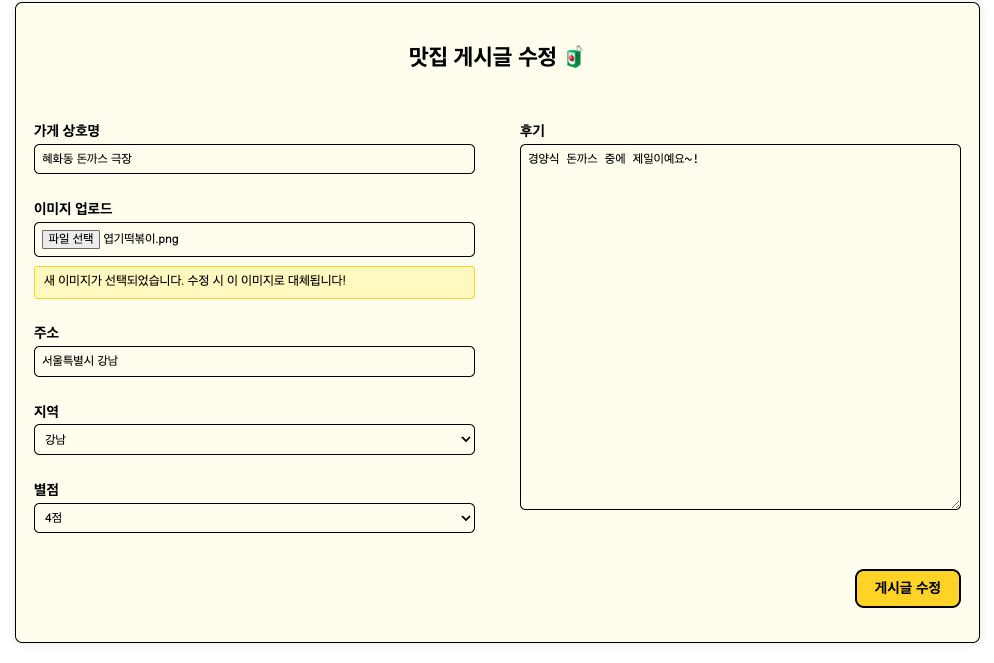Click into the 후기 review textarea

pyautogui.click(x=740, y=327)
